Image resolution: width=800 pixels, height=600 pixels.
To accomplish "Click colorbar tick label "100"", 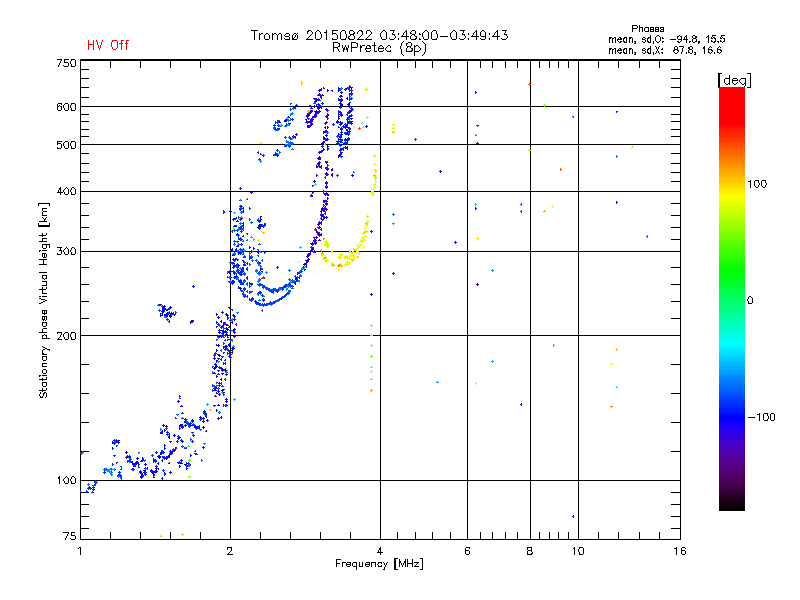I will point(757,184).
